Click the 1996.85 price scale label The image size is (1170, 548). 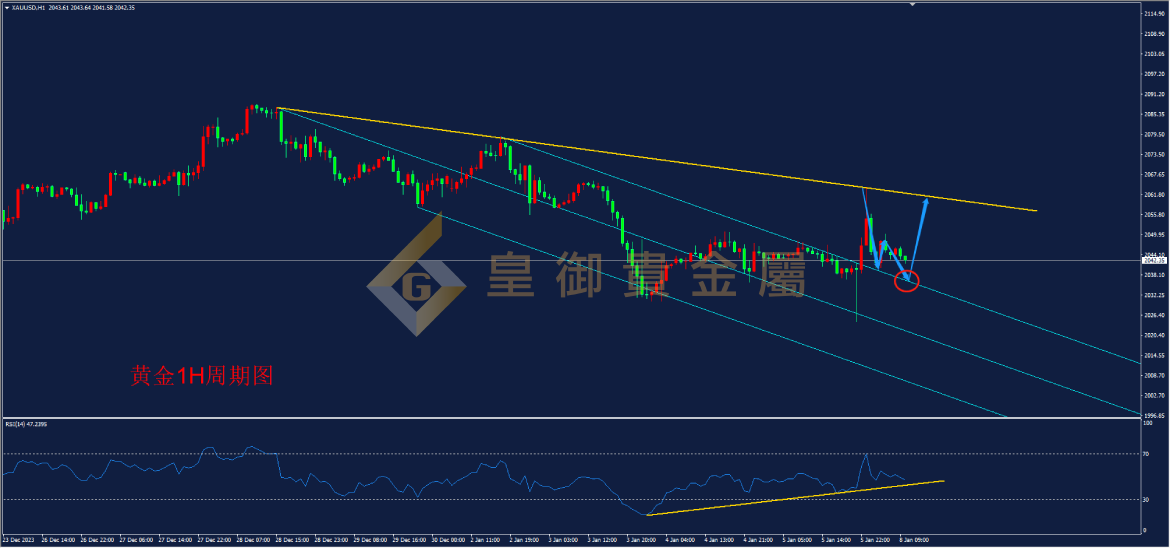(x=1155, y=415)
